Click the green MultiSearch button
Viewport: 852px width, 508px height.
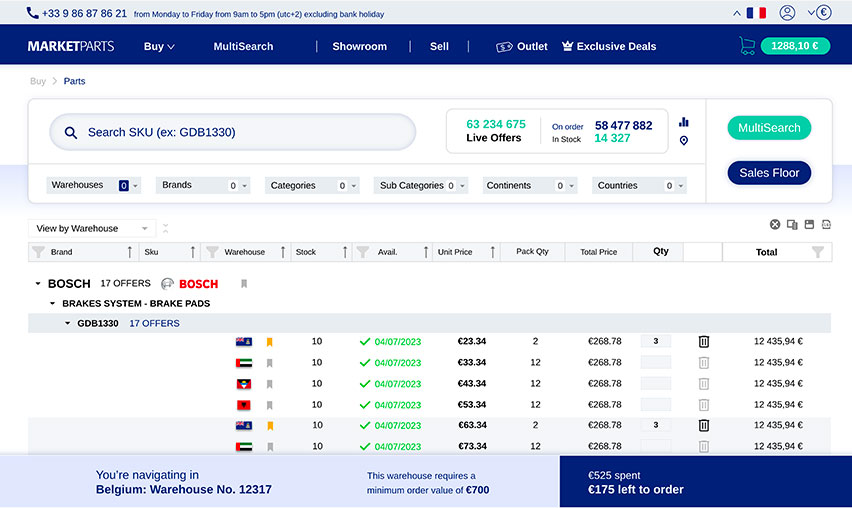click(x=769, y=128)
